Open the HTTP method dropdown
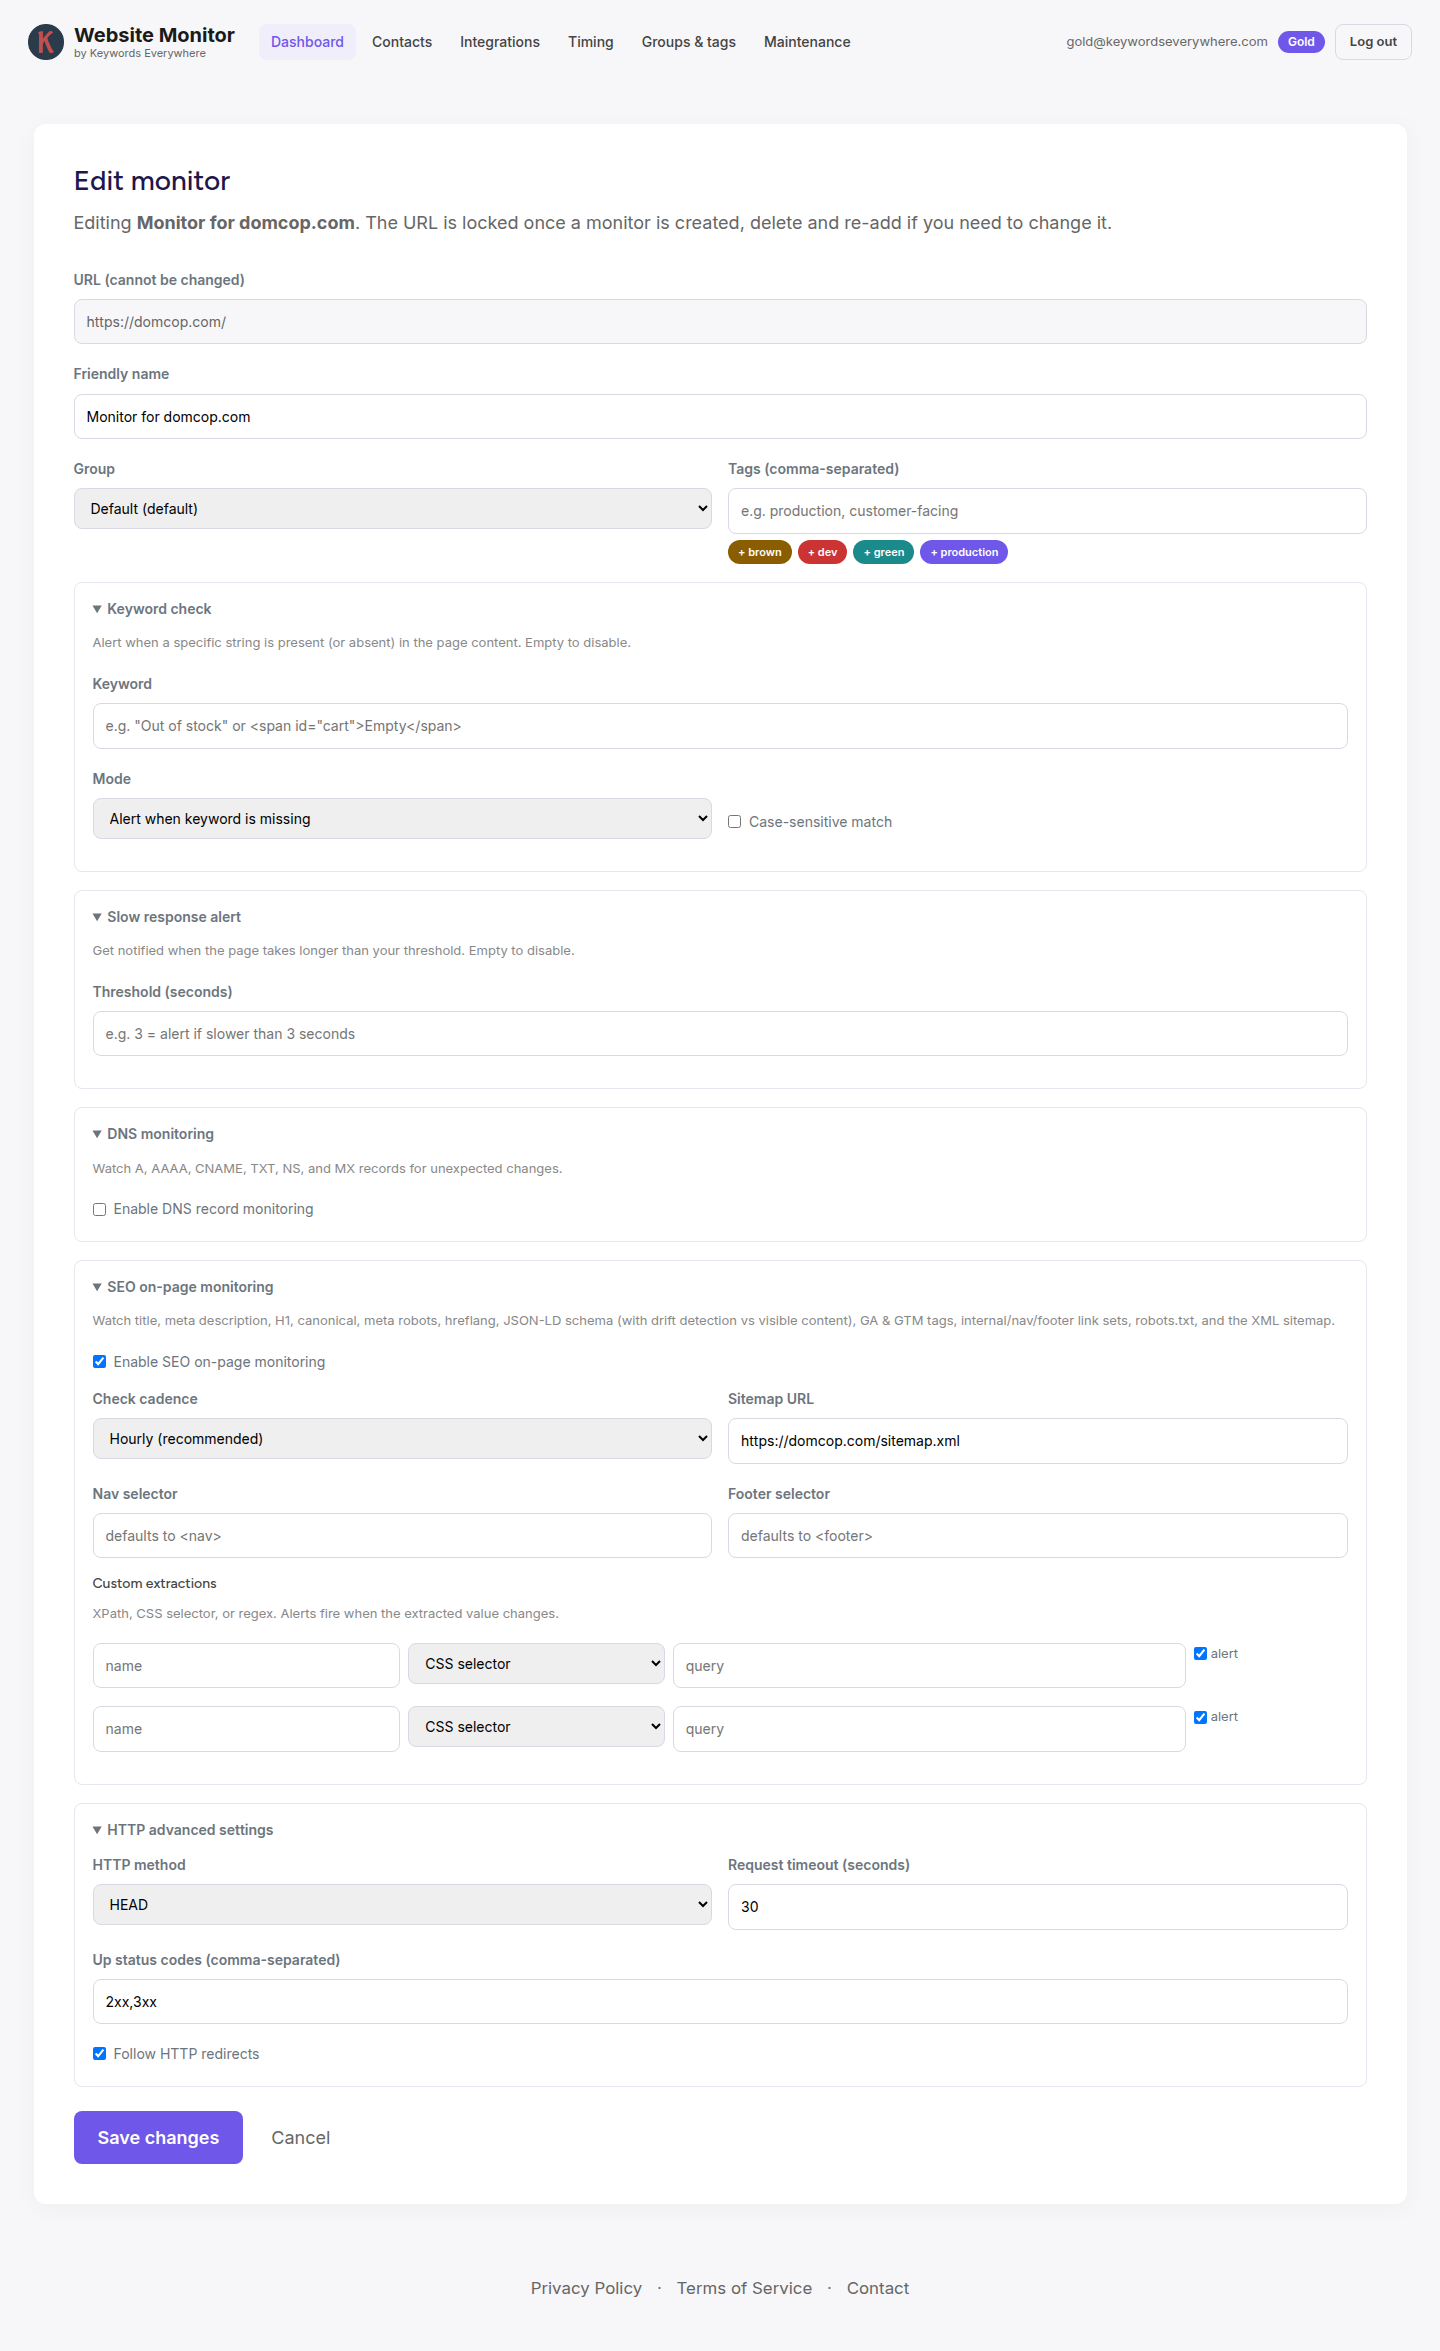The image size is (1440, 2351). coord(402,1905)
